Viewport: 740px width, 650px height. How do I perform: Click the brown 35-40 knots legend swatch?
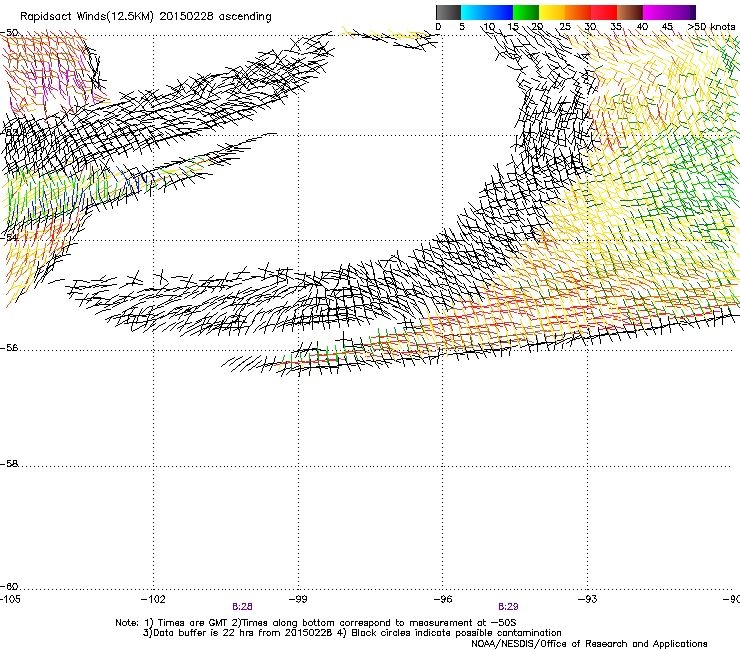click(630, 12)
